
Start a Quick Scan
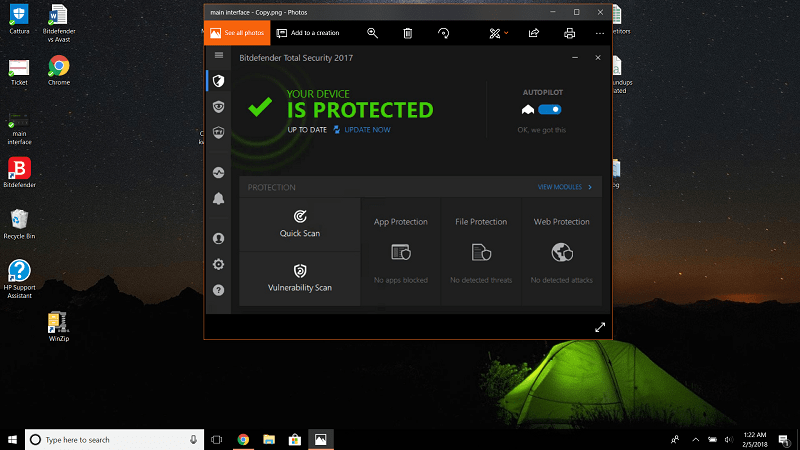[x=300, y=224]
